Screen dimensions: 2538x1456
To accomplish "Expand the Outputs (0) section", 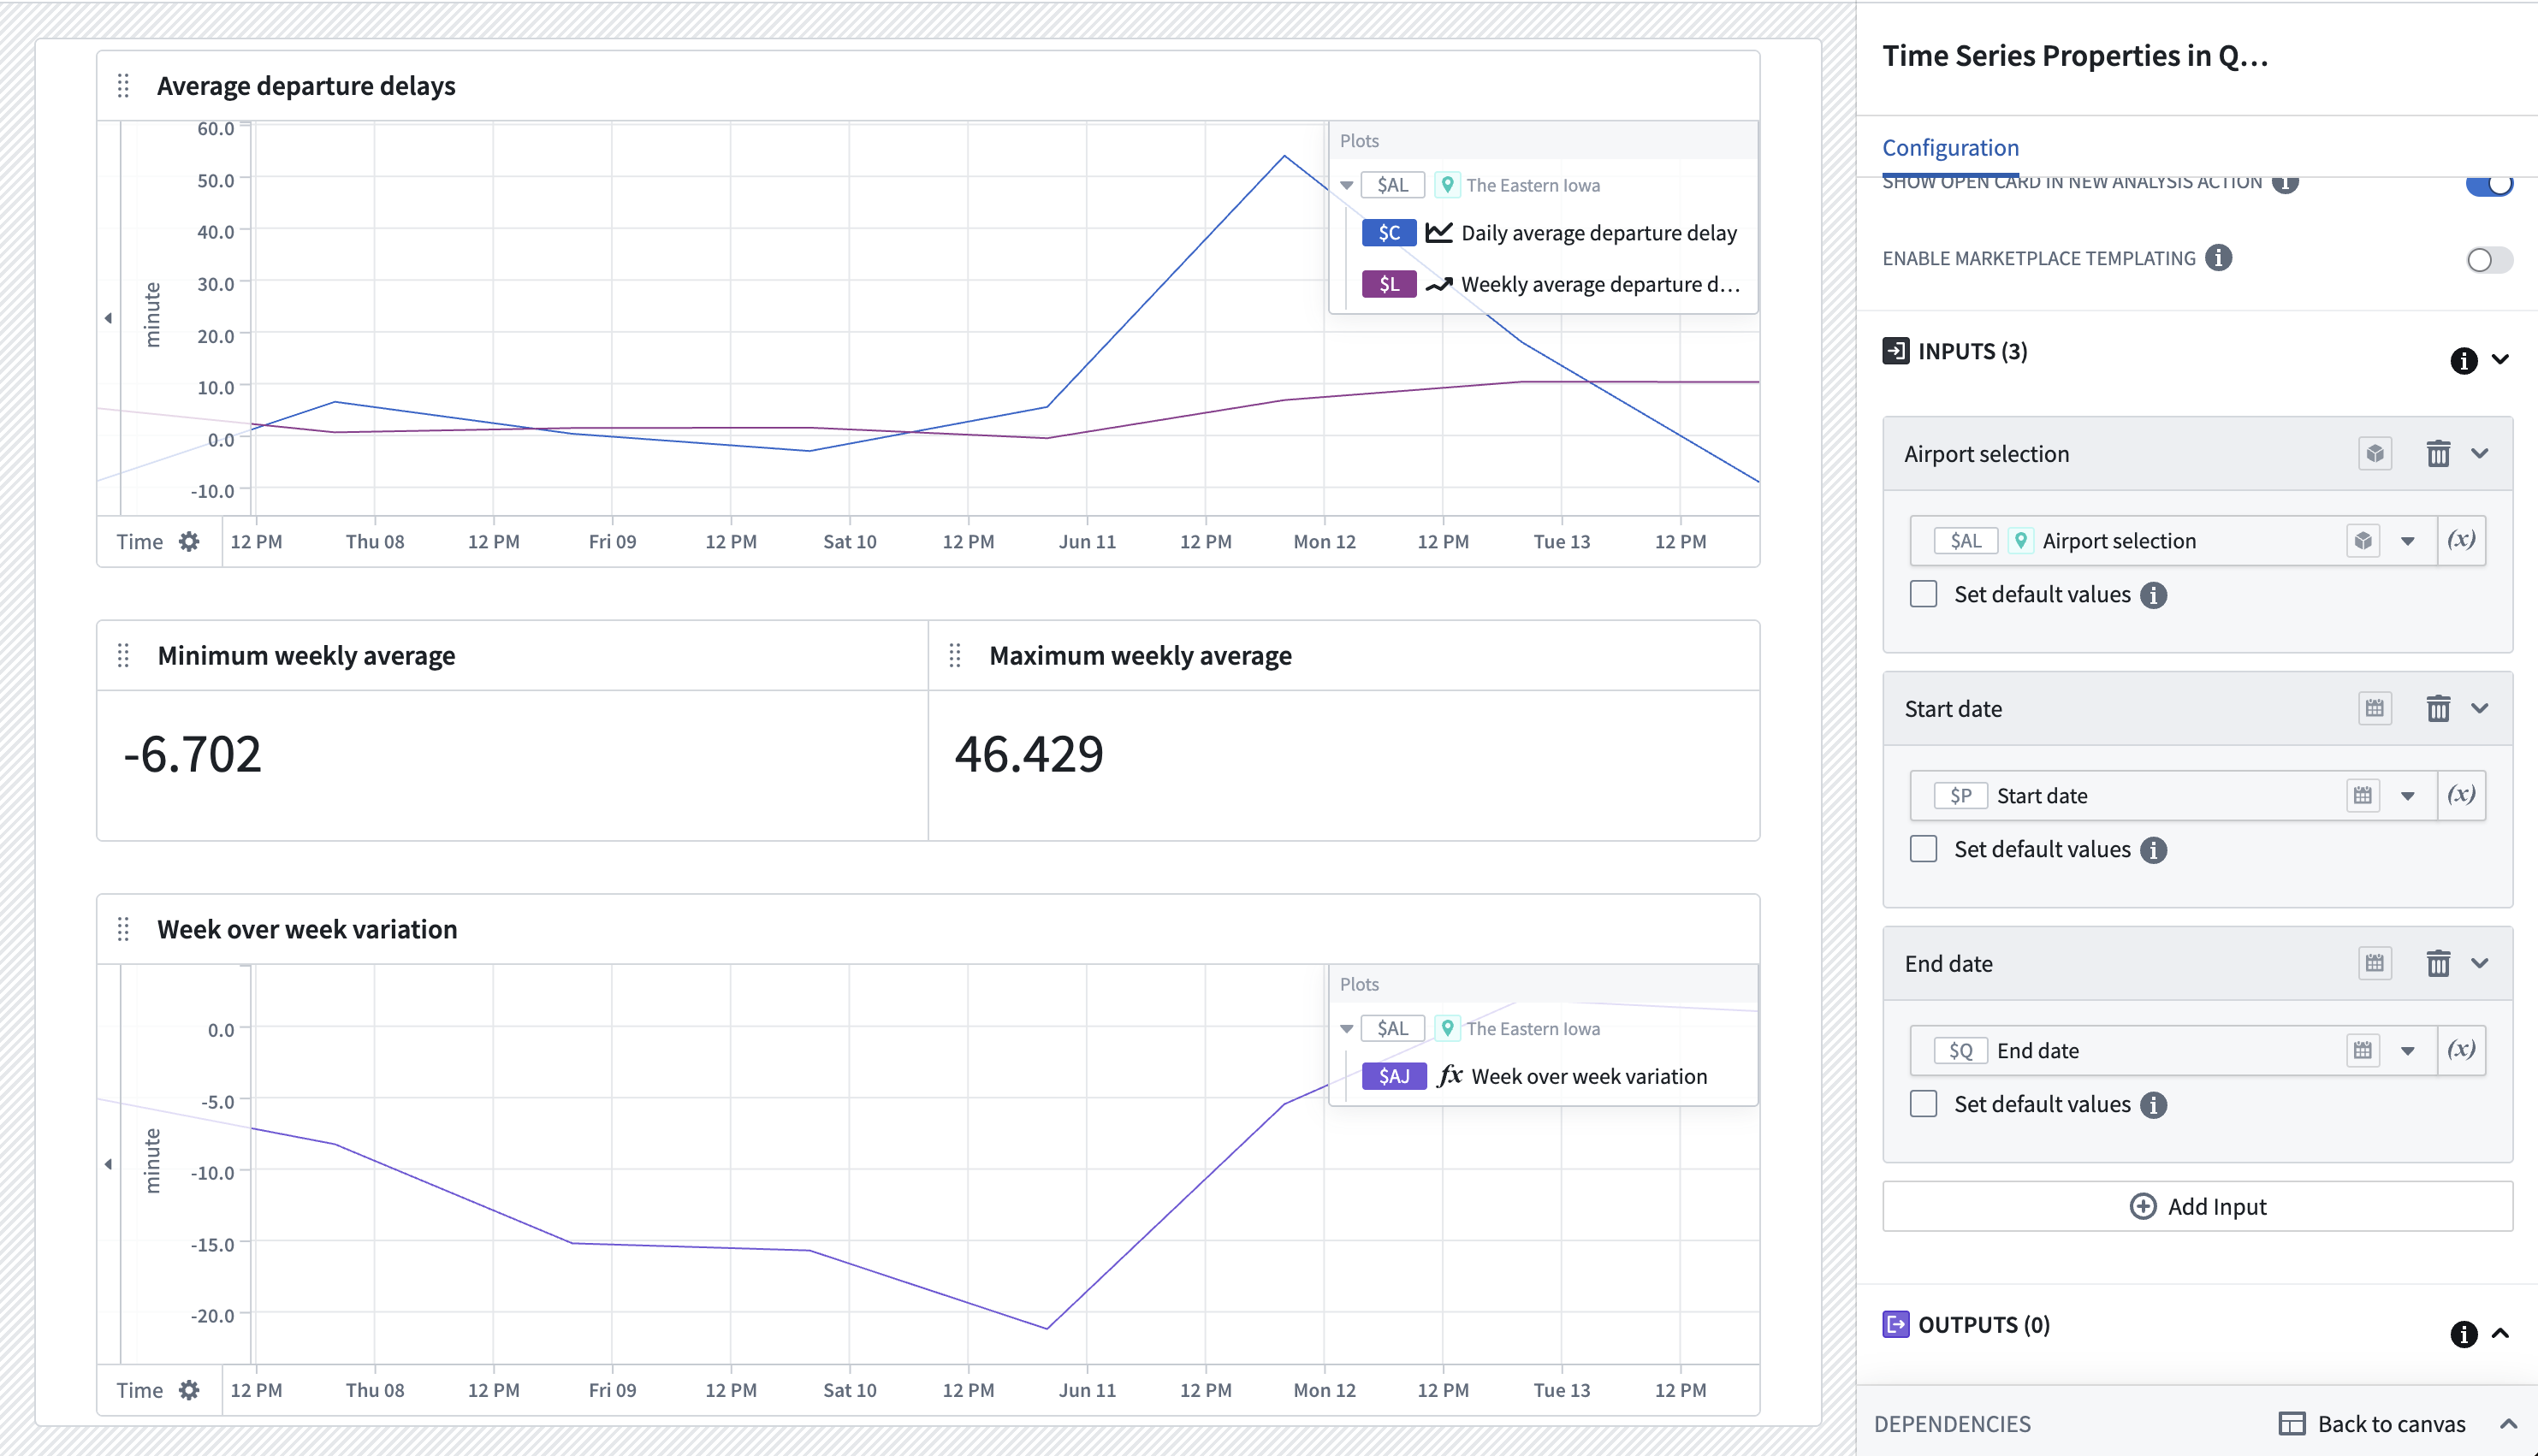I will point(2501,1333).
